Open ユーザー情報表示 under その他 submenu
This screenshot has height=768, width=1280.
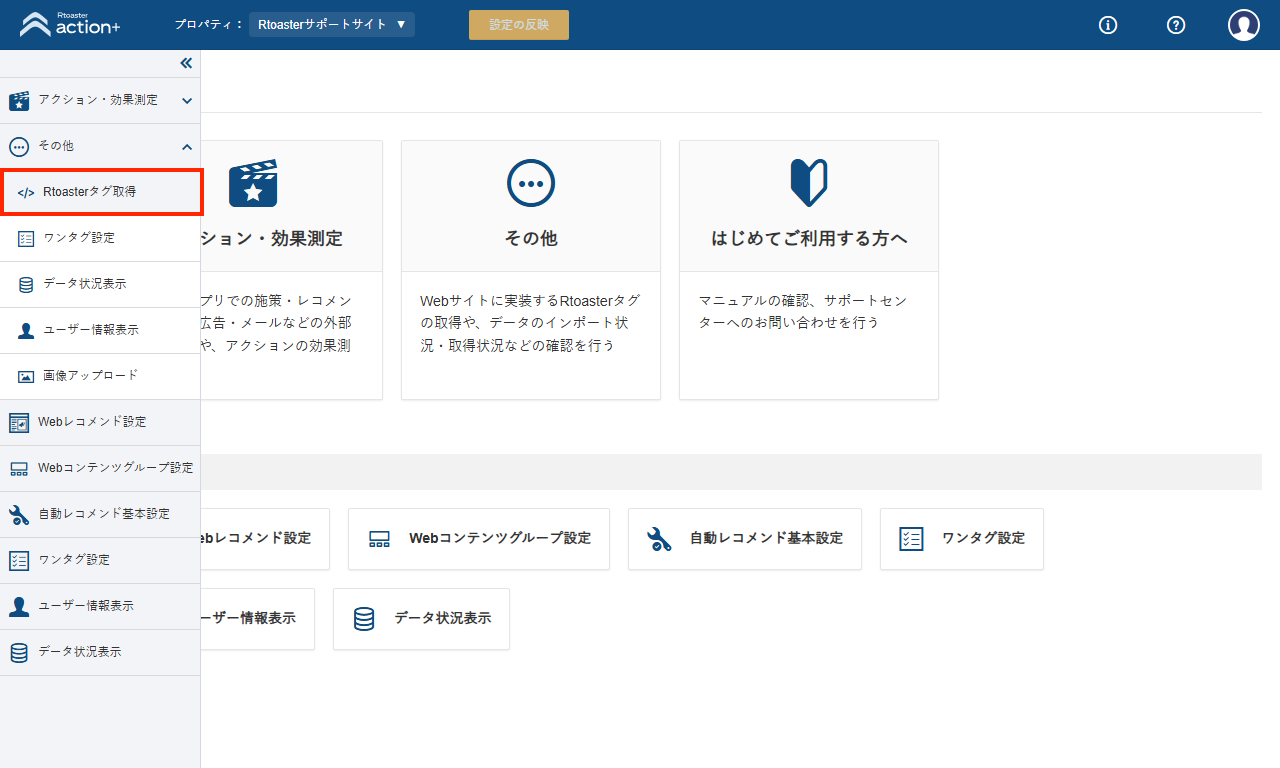point(100,330)
